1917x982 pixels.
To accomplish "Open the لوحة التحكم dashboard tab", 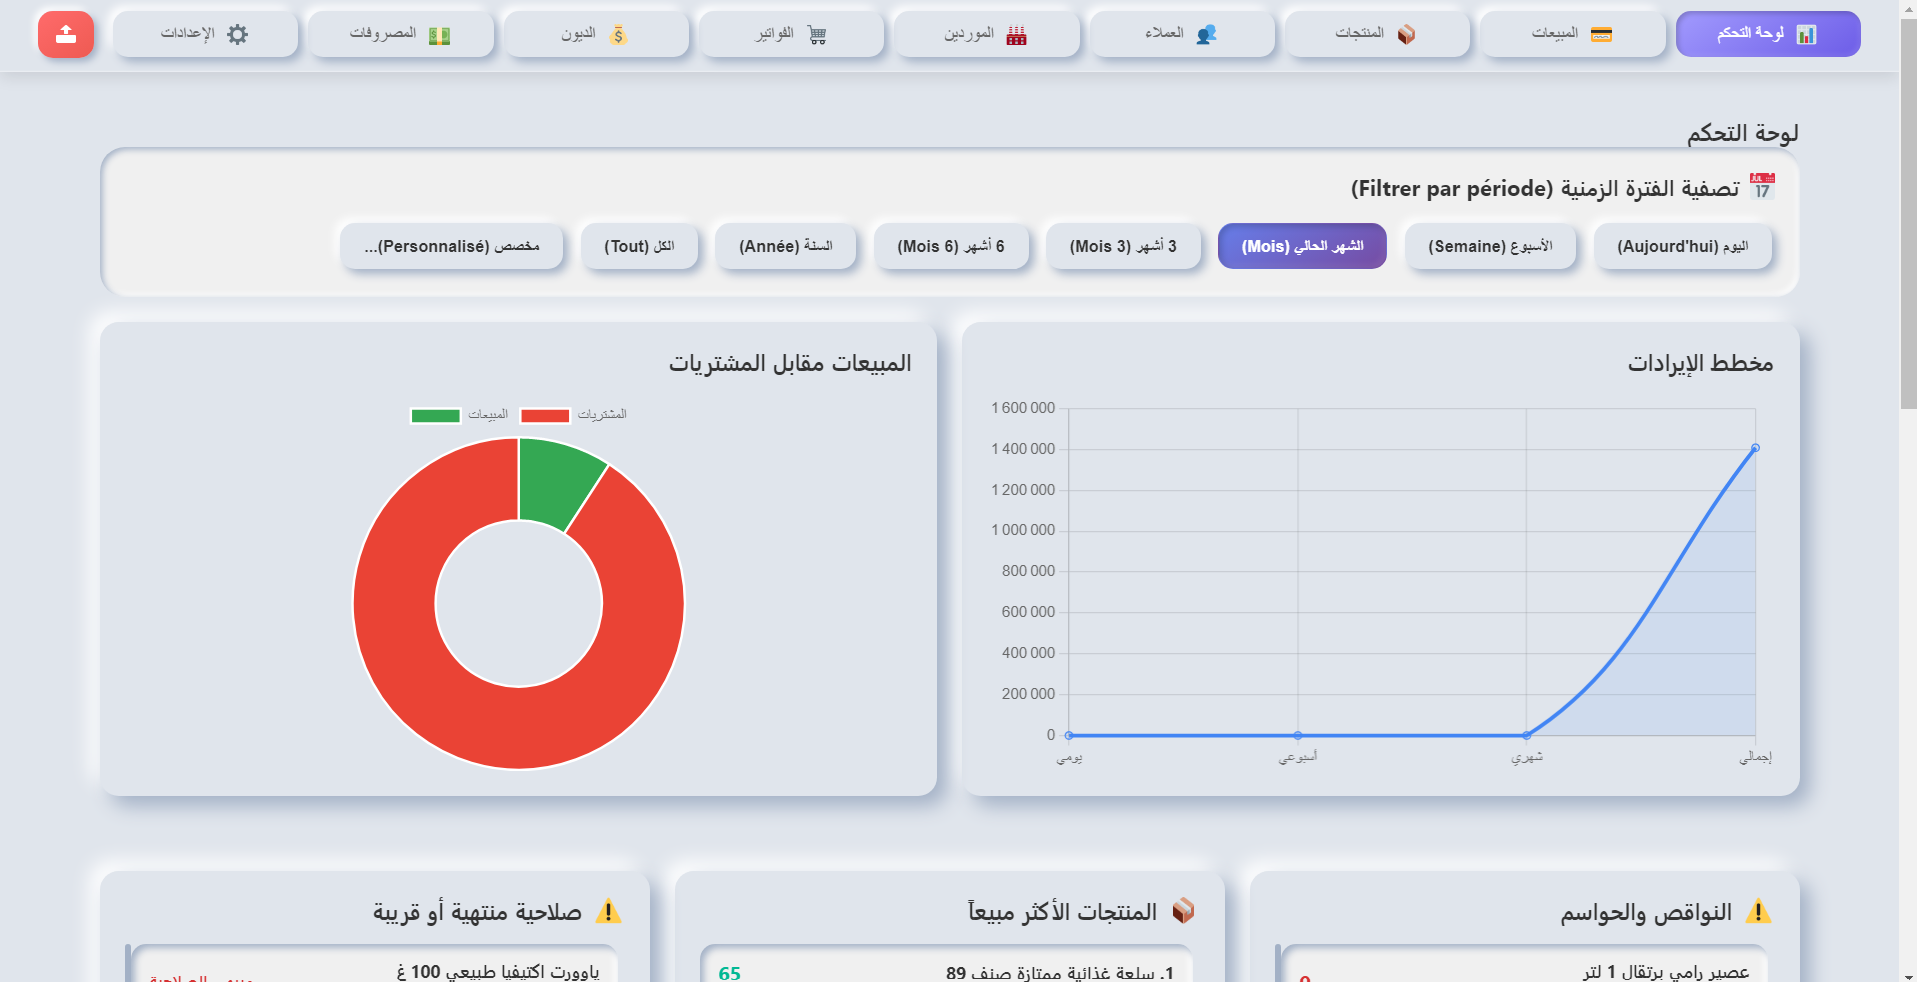I will (x=1767, y=34).
